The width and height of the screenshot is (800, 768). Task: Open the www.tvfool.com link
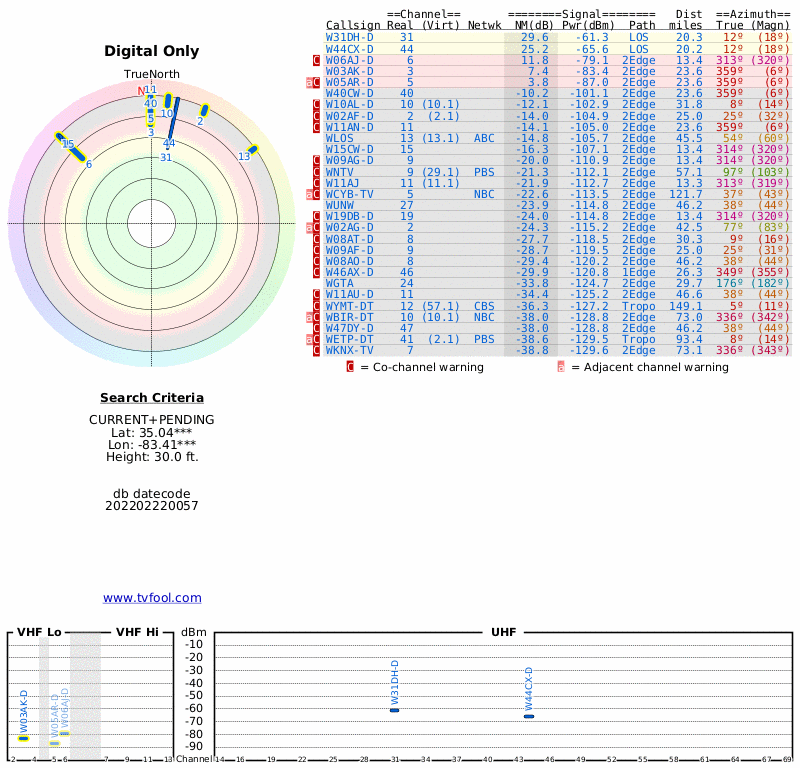pyautogui.click(x=152, y=598)
